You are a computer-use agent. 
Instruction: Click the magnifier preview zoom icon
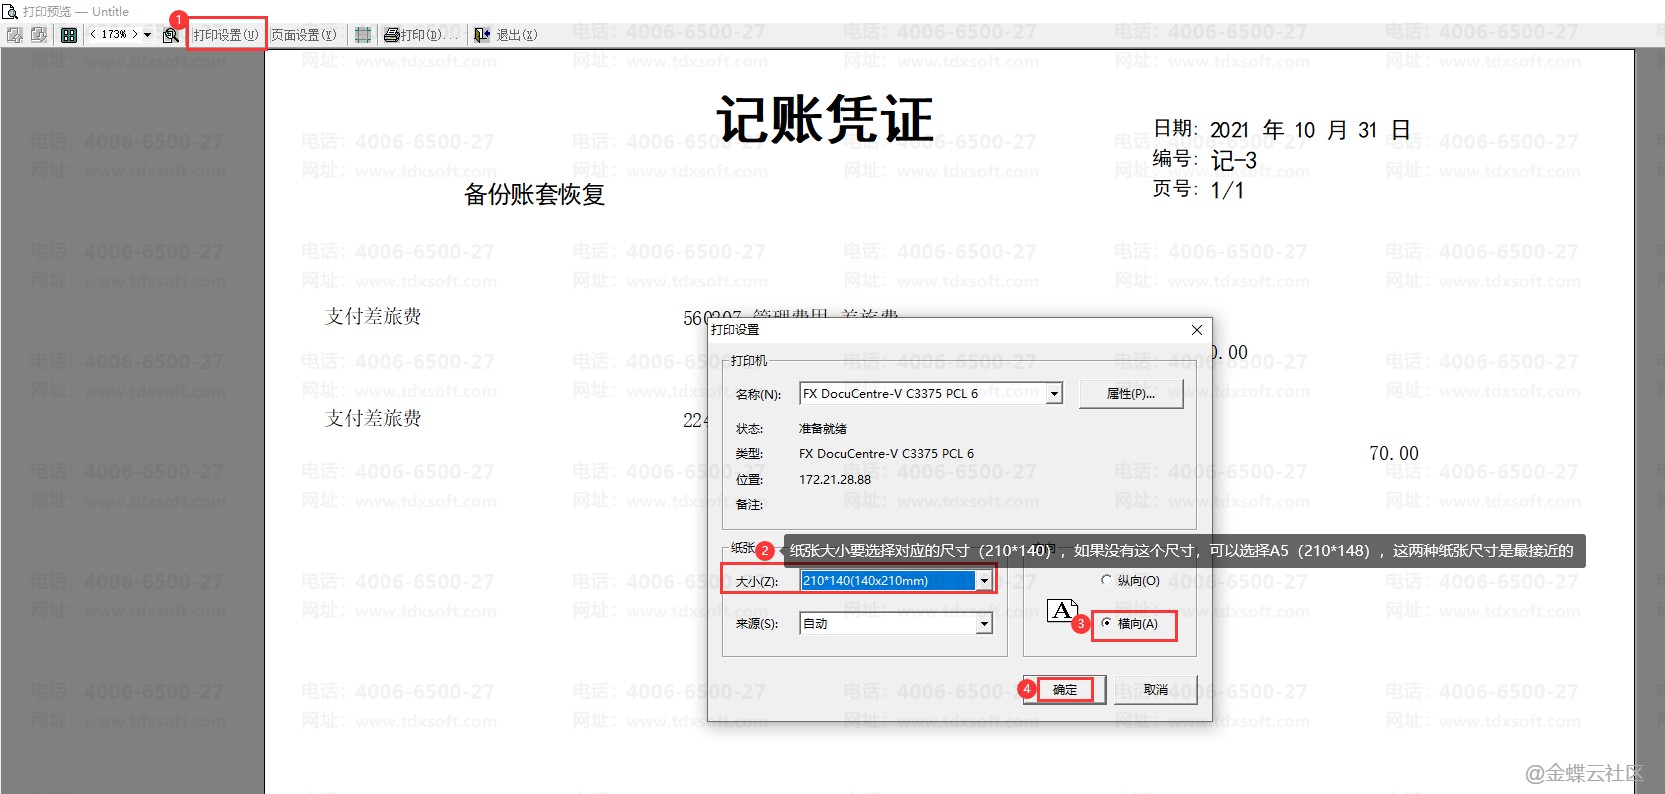tap(171, 35)
